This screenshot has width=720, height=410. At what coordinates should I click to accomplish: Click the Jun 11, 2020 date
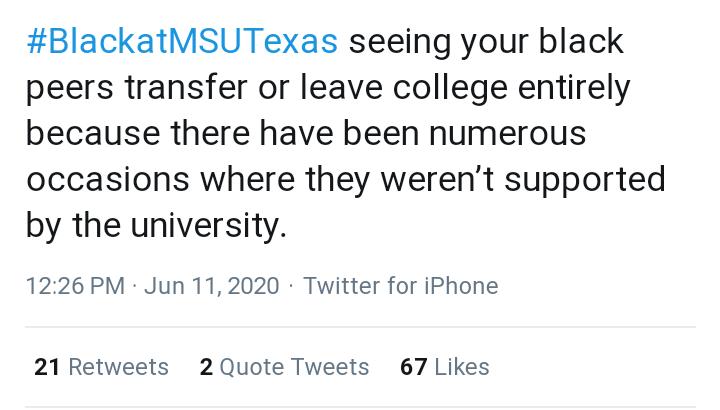pyautogui.click(x=212, y=286)
